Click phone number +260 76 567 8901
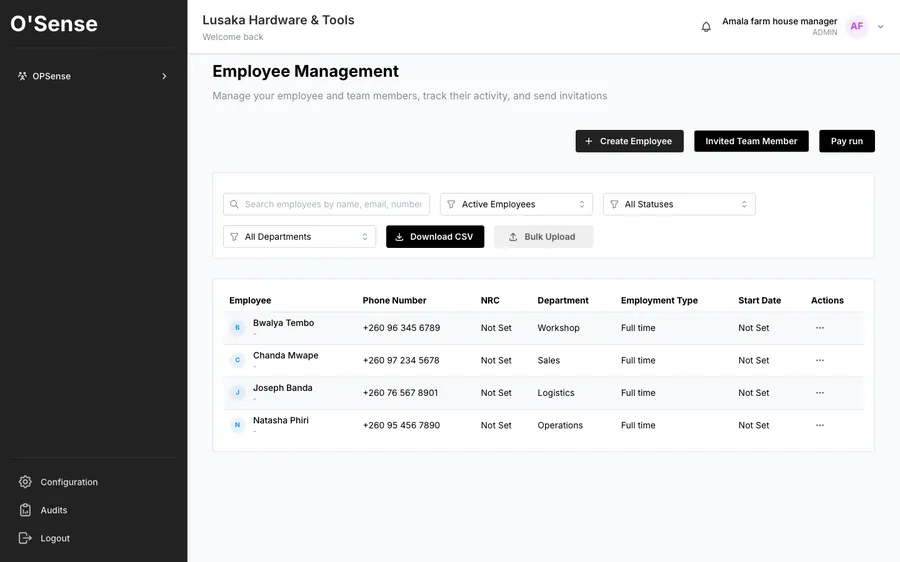Viewport: 900px width, 562px height. (400, 393)
